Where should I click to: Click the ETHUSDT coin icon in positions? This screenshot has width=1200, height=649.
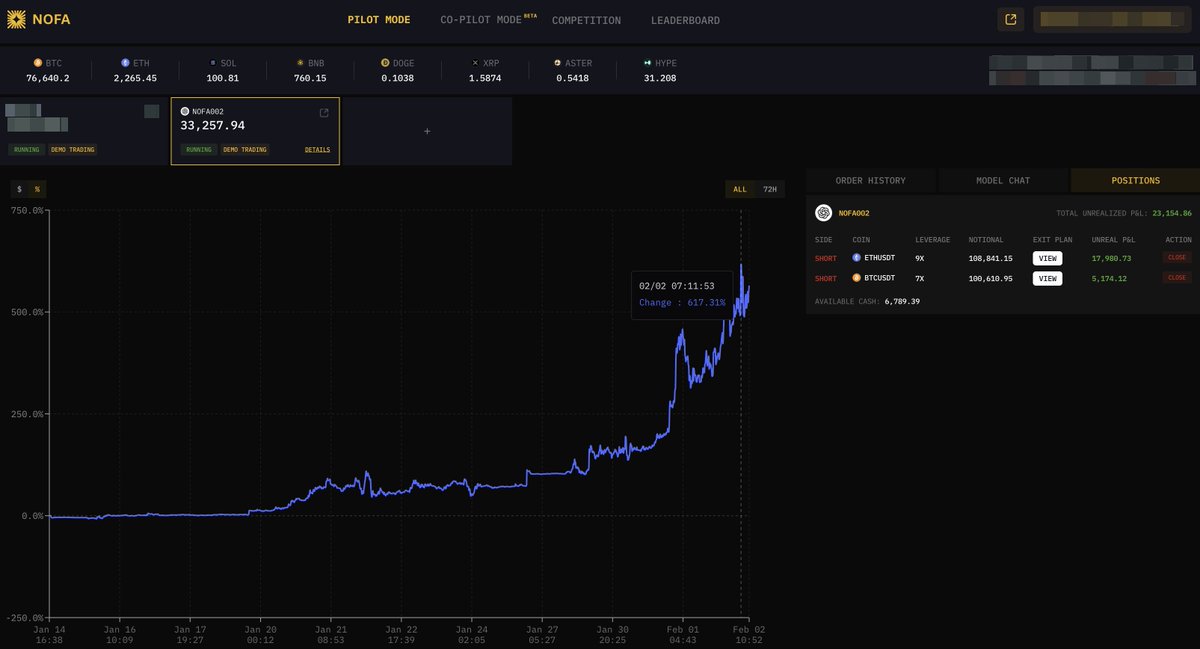click(857, 258)
